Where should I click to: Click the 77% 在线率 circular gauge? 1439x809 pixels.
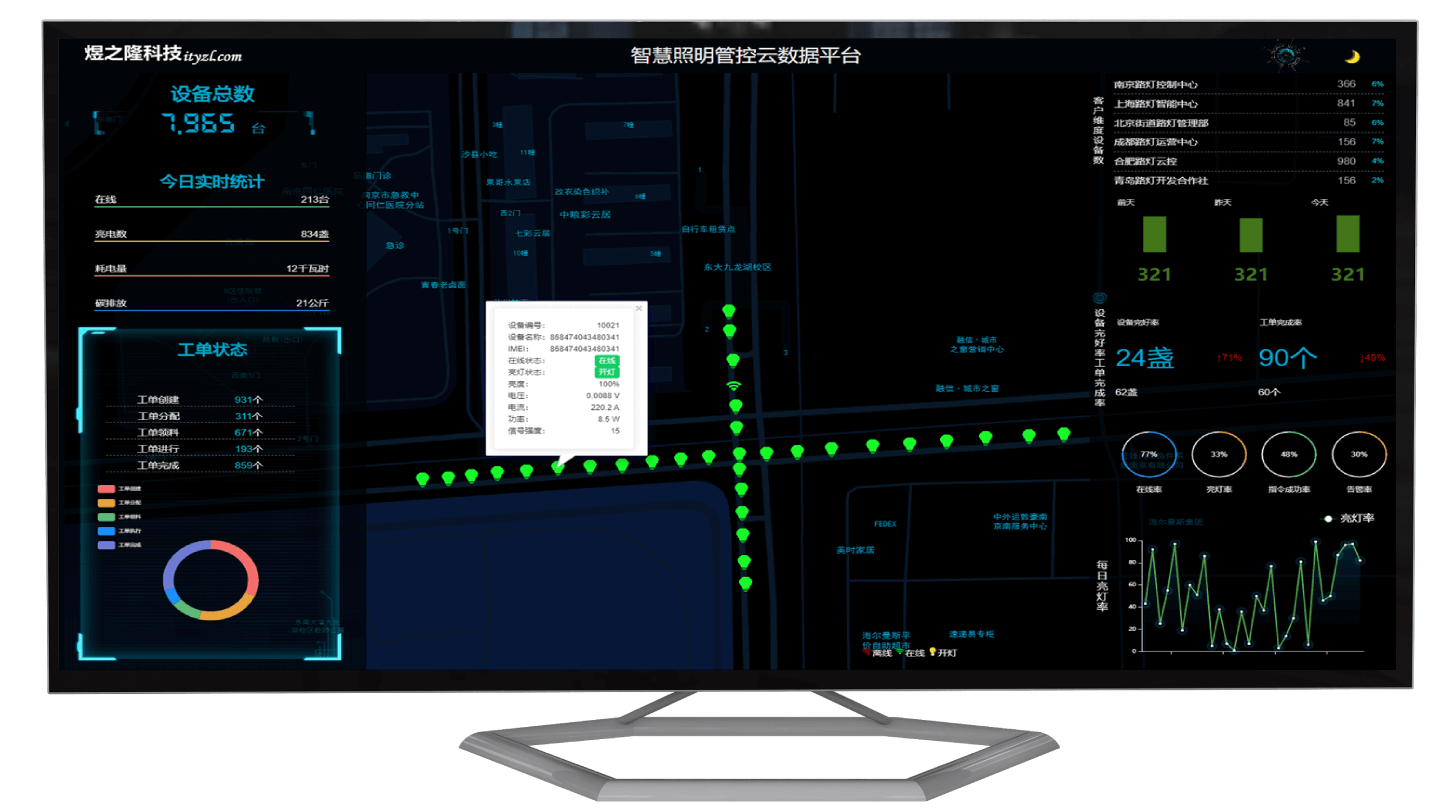coord(1149,455)
